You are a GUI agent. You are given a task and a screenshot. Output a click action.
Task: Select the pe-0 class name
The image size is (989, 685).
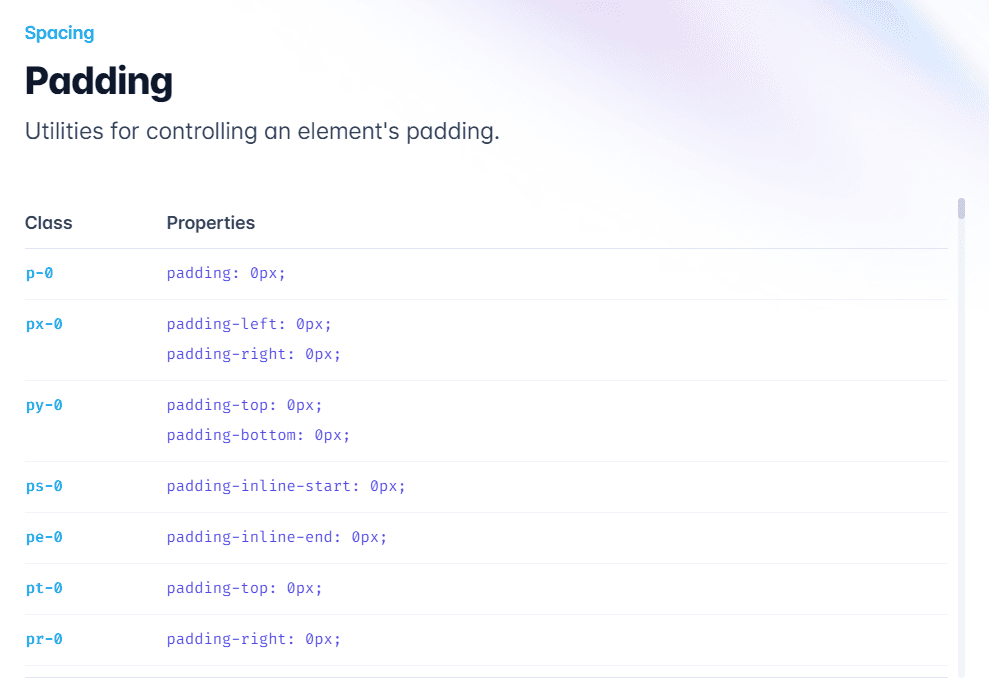coord(44,537)
